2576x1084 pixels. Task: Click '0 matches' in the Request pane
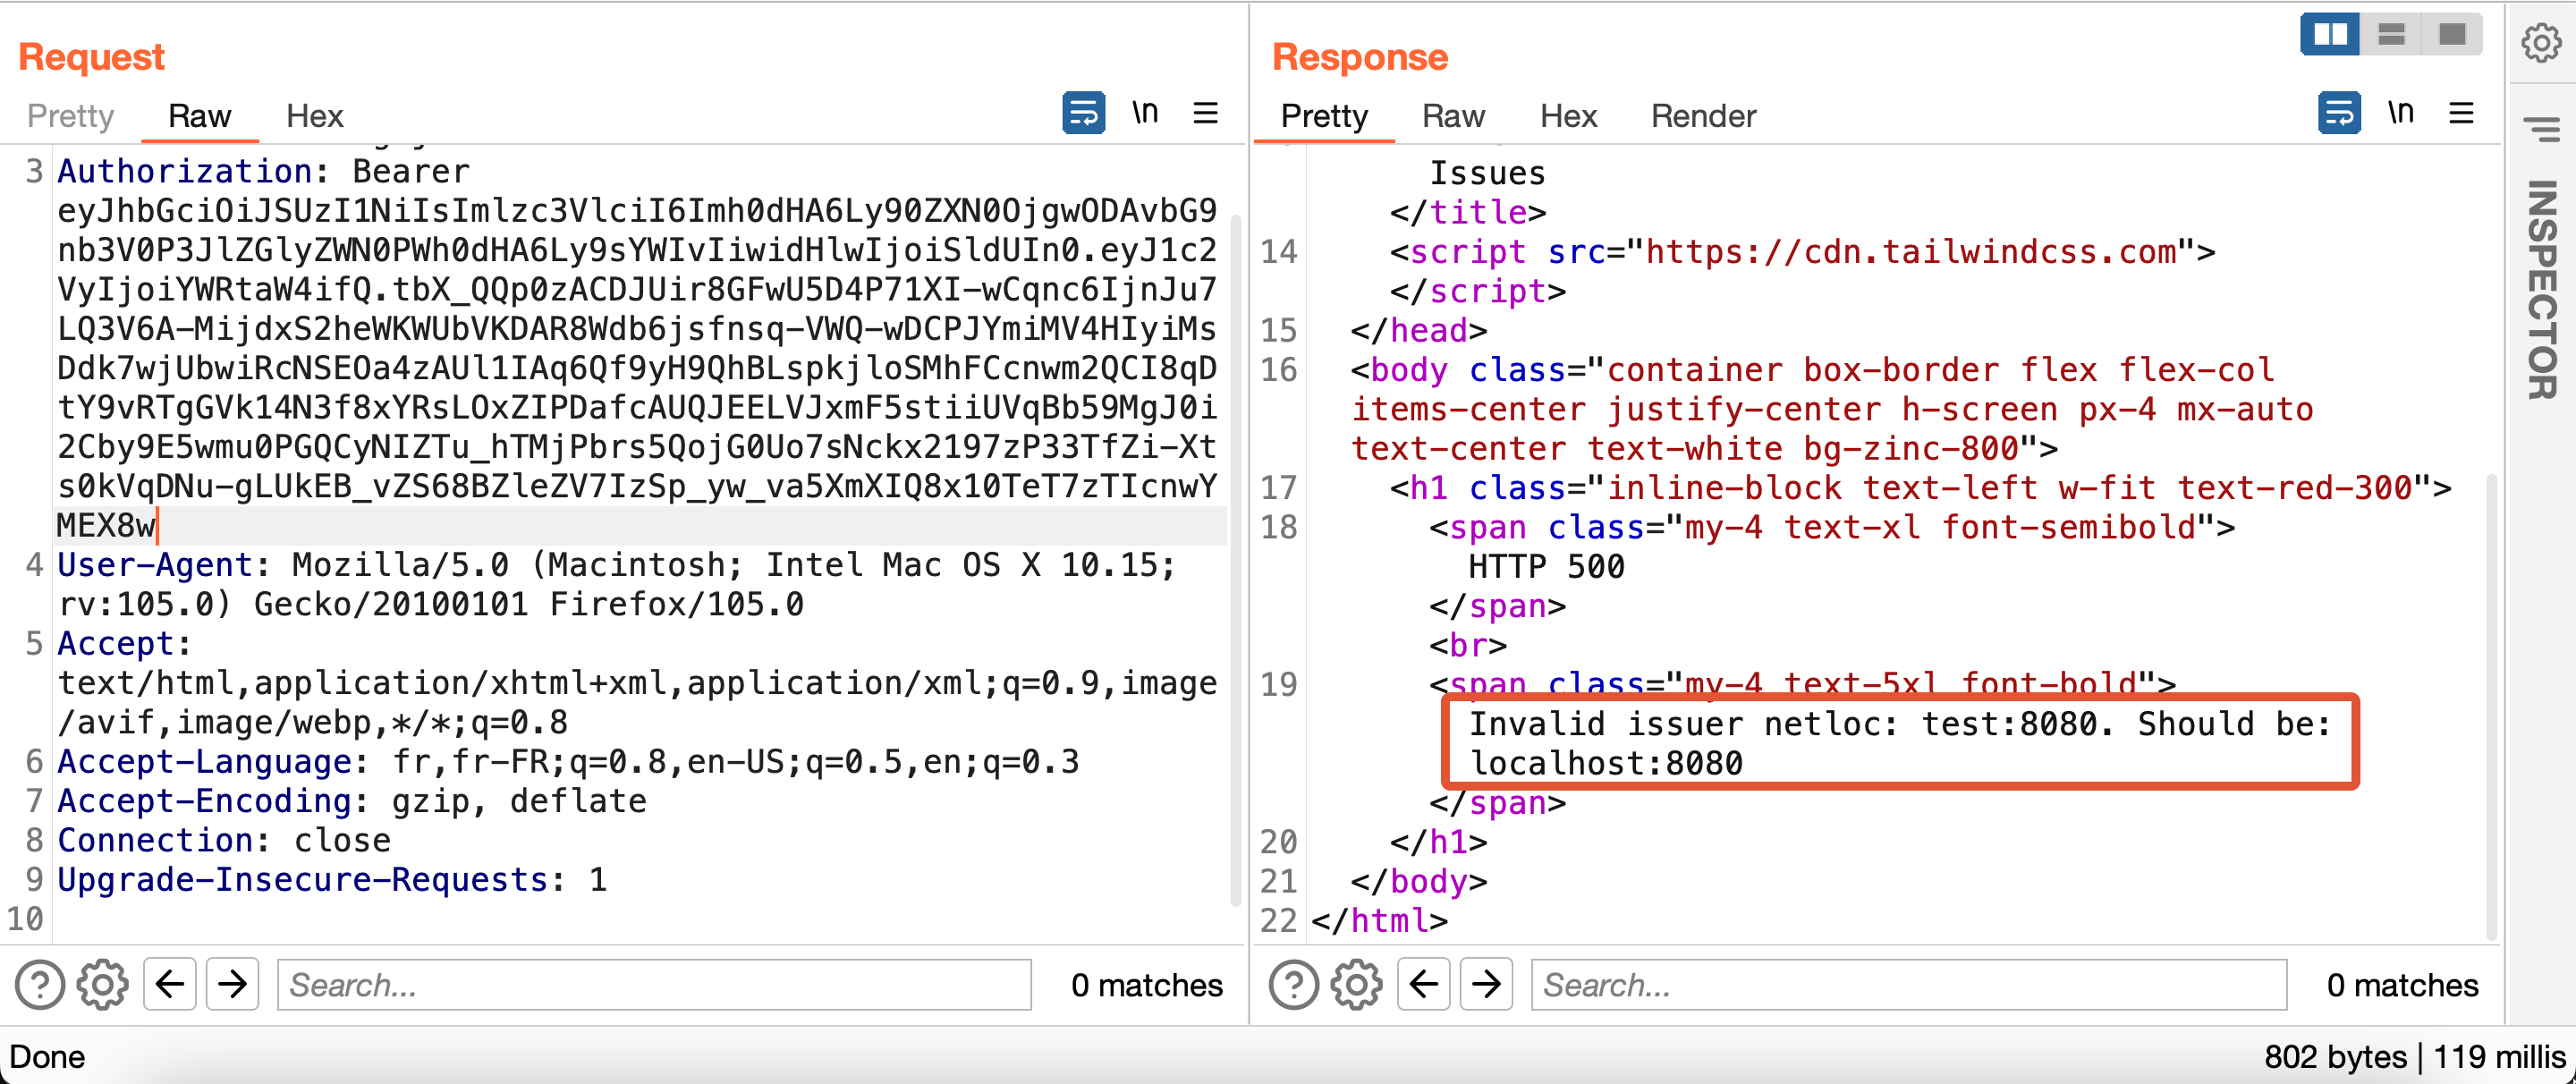tap(1146, 985)
